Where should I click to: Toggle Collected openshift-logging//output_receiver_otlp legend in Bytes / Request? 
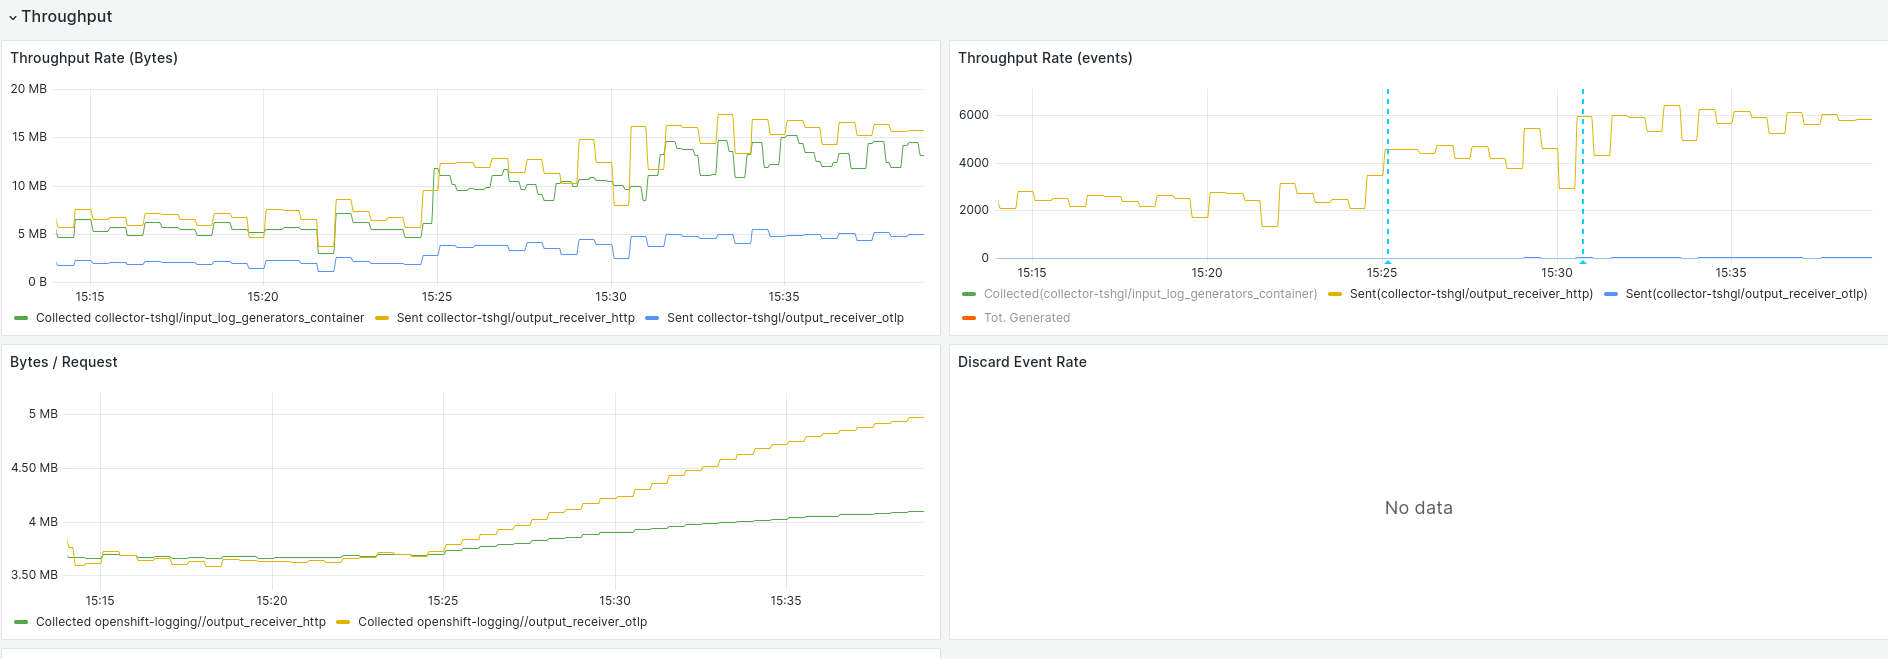(x=502, y=622)
